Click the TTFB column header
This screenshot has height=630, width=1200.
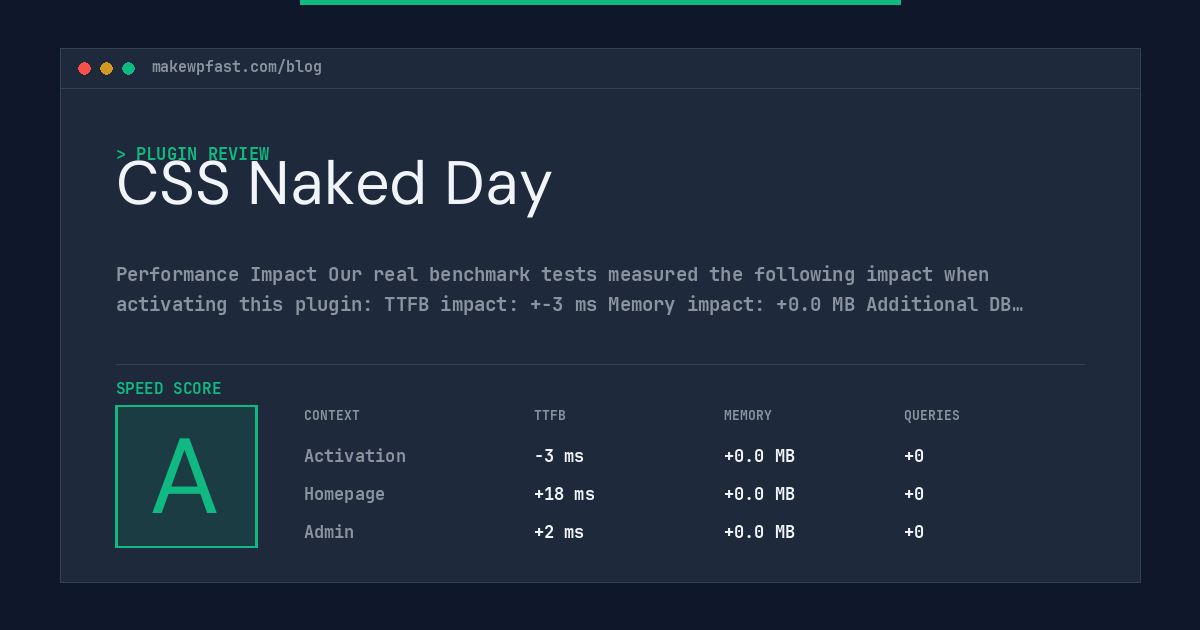click(x=550, y=416)
